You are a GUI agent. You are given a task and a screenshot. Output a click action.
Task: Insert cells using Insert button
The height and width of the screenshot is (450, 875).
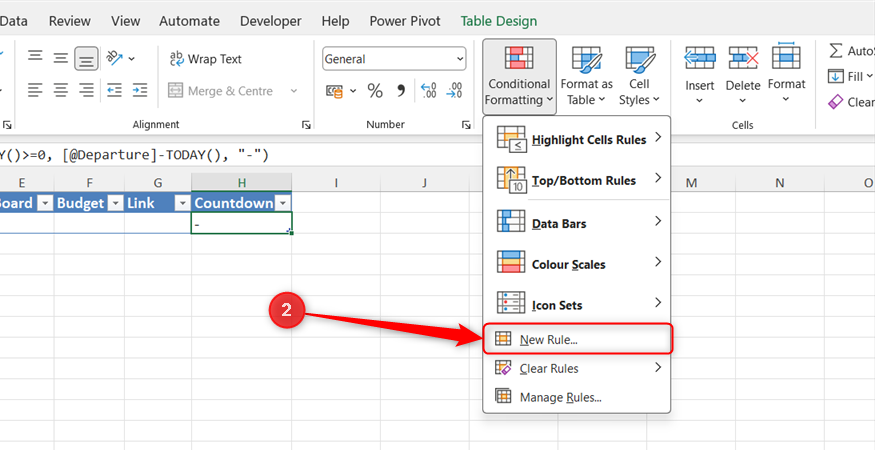click(x=699, y=76)
